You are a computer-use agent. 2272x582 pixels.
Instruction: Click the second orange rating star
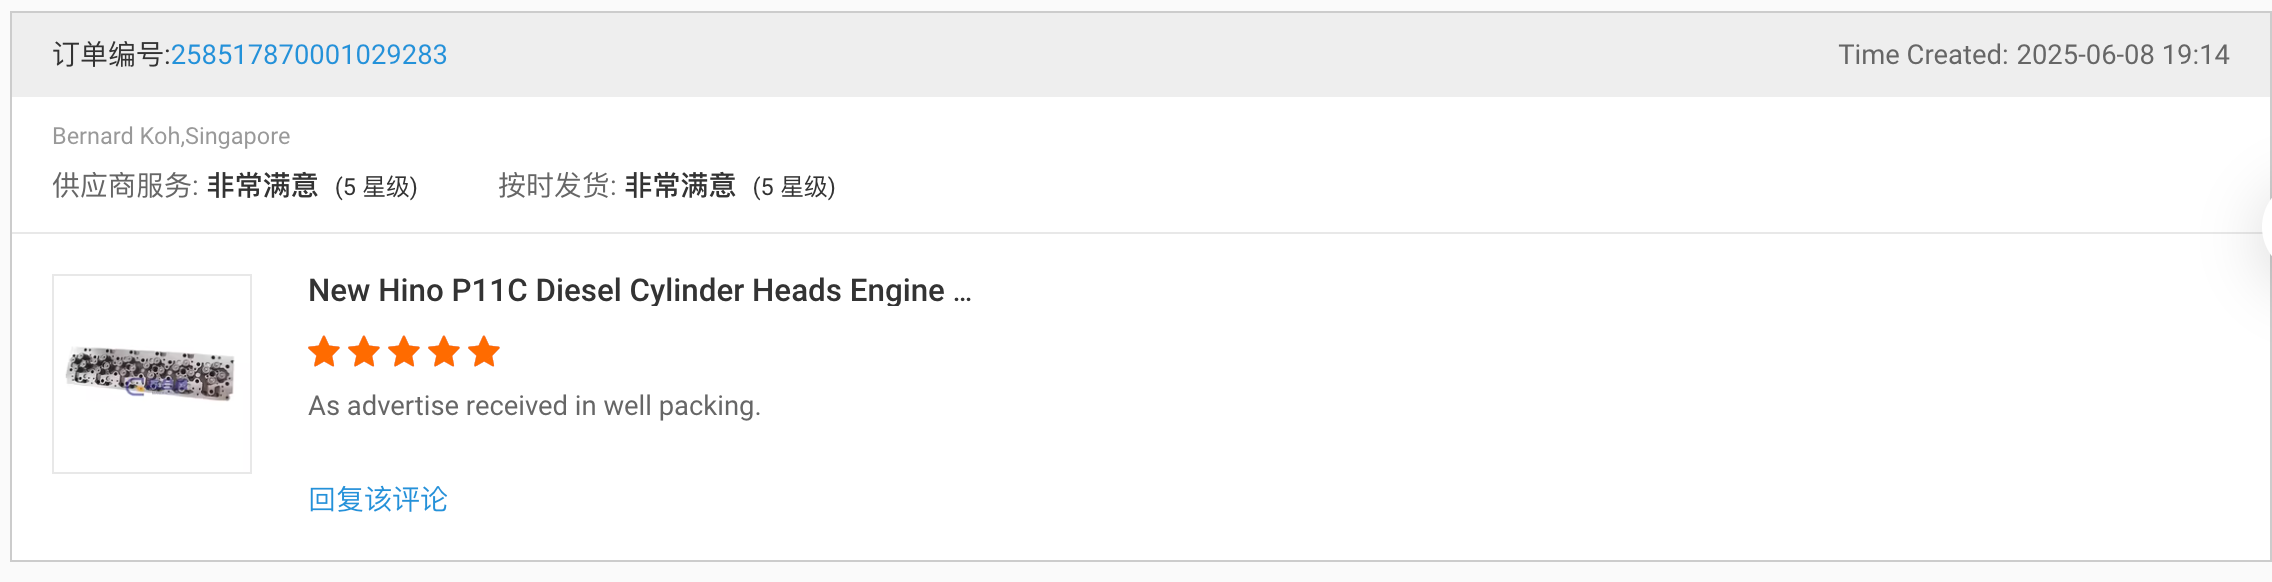point(364,352)
